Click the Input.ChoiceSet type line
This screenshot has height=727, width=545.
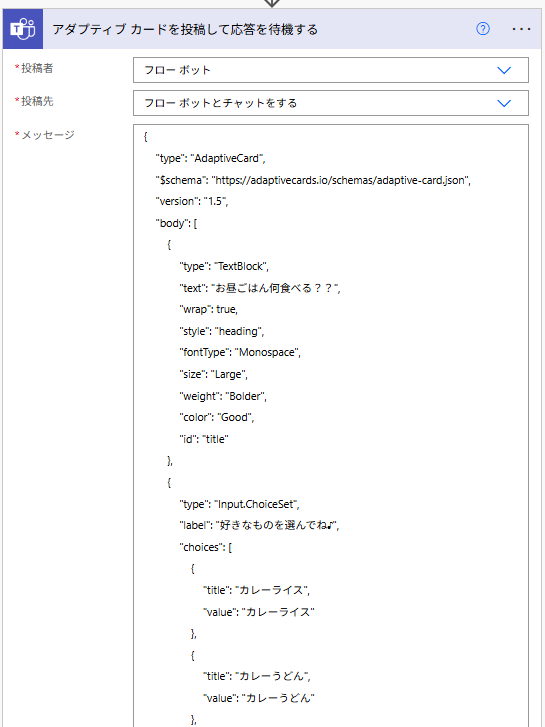239,504
